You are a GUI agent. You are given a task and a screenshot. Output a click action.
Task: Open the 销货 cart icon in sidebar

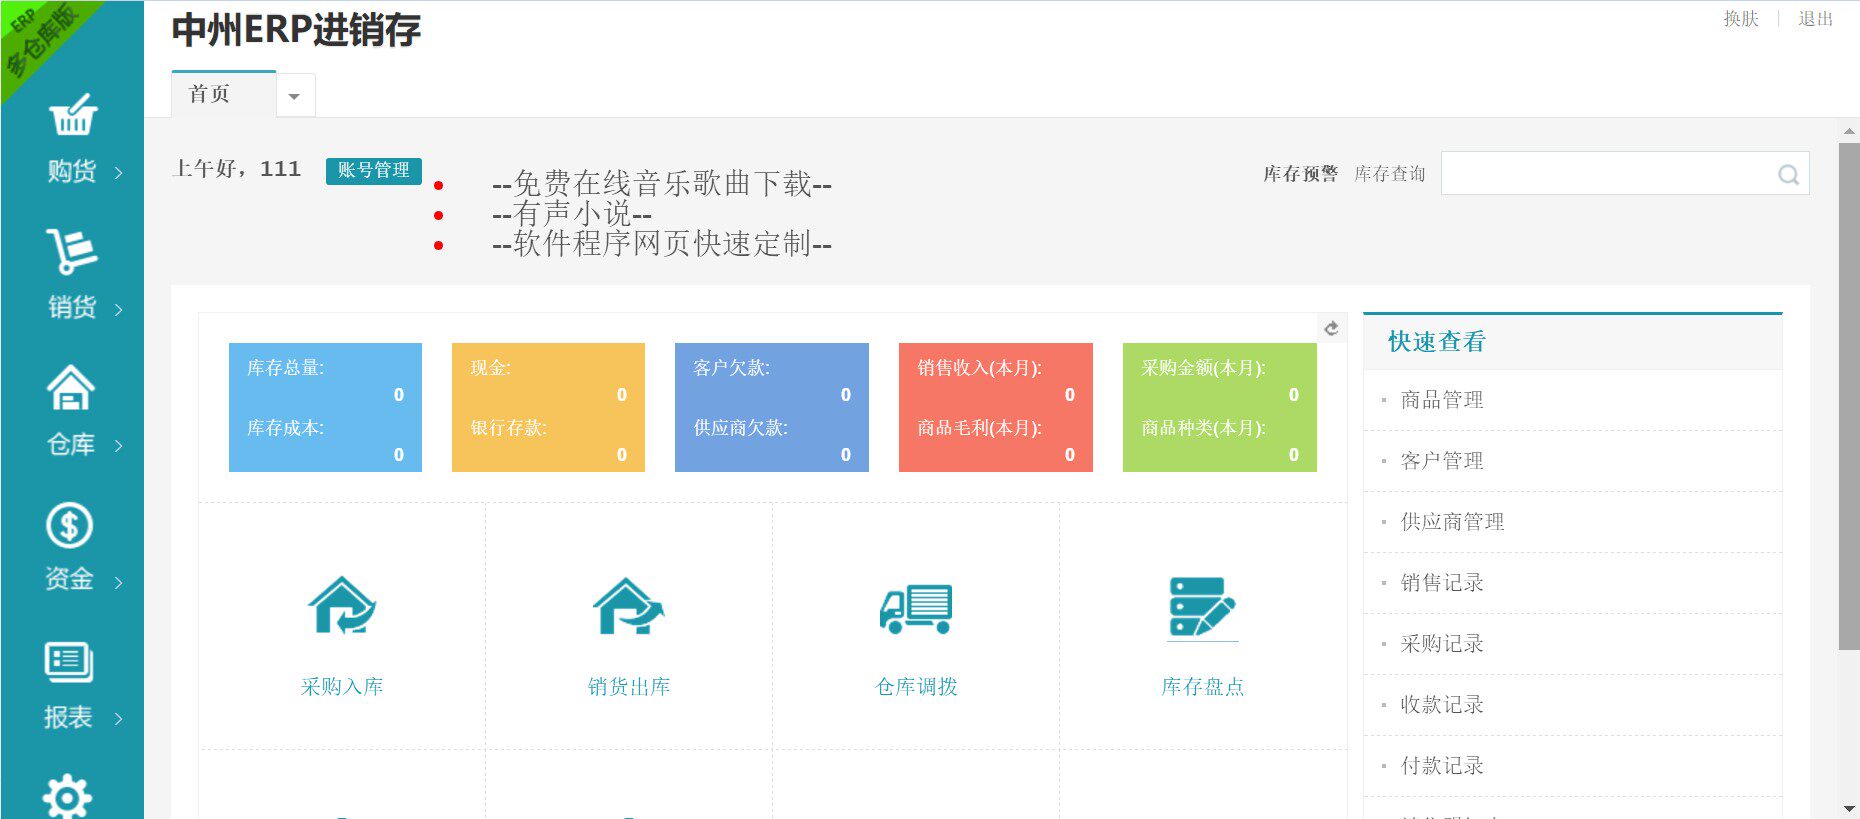click(72, 250)
